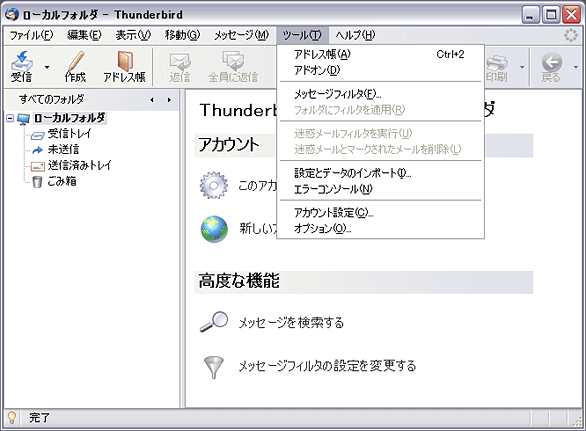Viewport: 586px width, 431px height.
Task: Click the status bar lightbulb icon
Action: (12, 418)
